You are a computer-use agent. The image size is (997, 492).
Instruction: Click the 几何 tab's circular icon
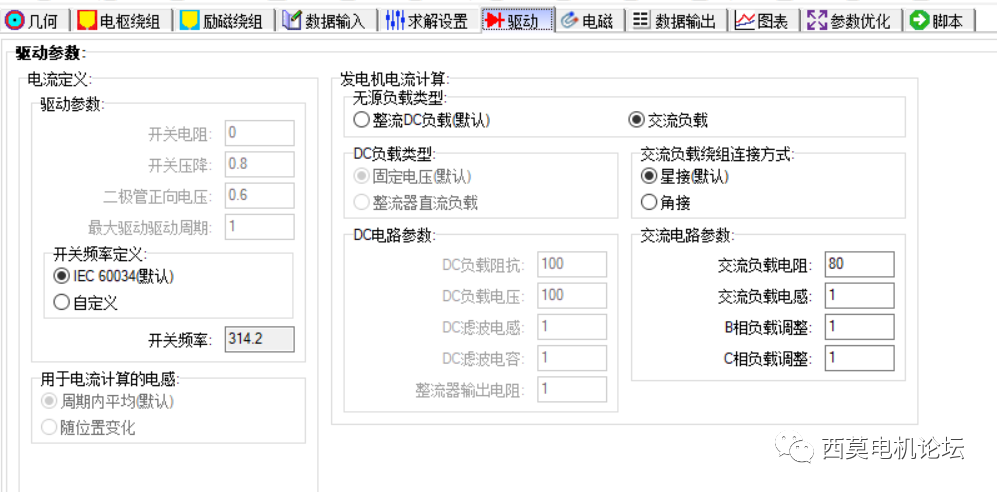coord(14,20)
